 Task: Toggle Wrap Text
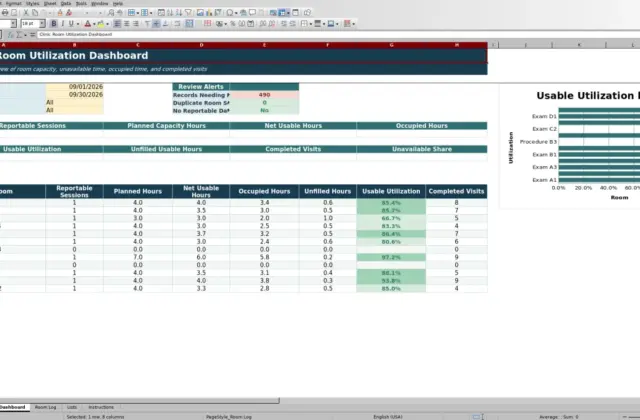177,24
